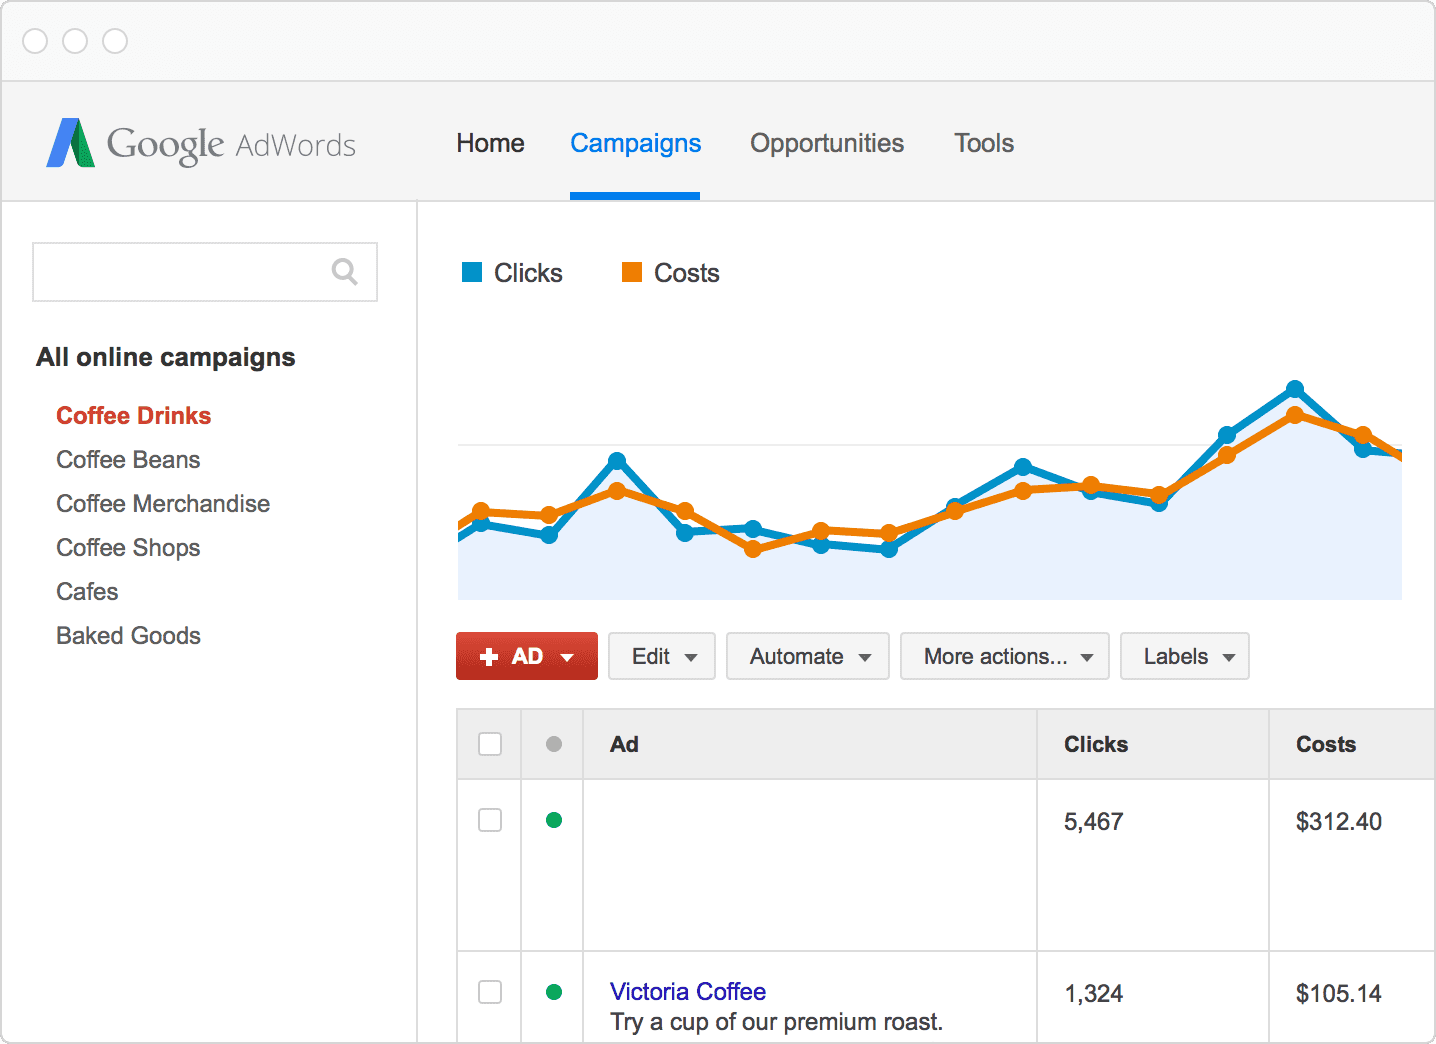
Task: Click "Try a cup of our premium roast." text
Action: pos(777,1022)
